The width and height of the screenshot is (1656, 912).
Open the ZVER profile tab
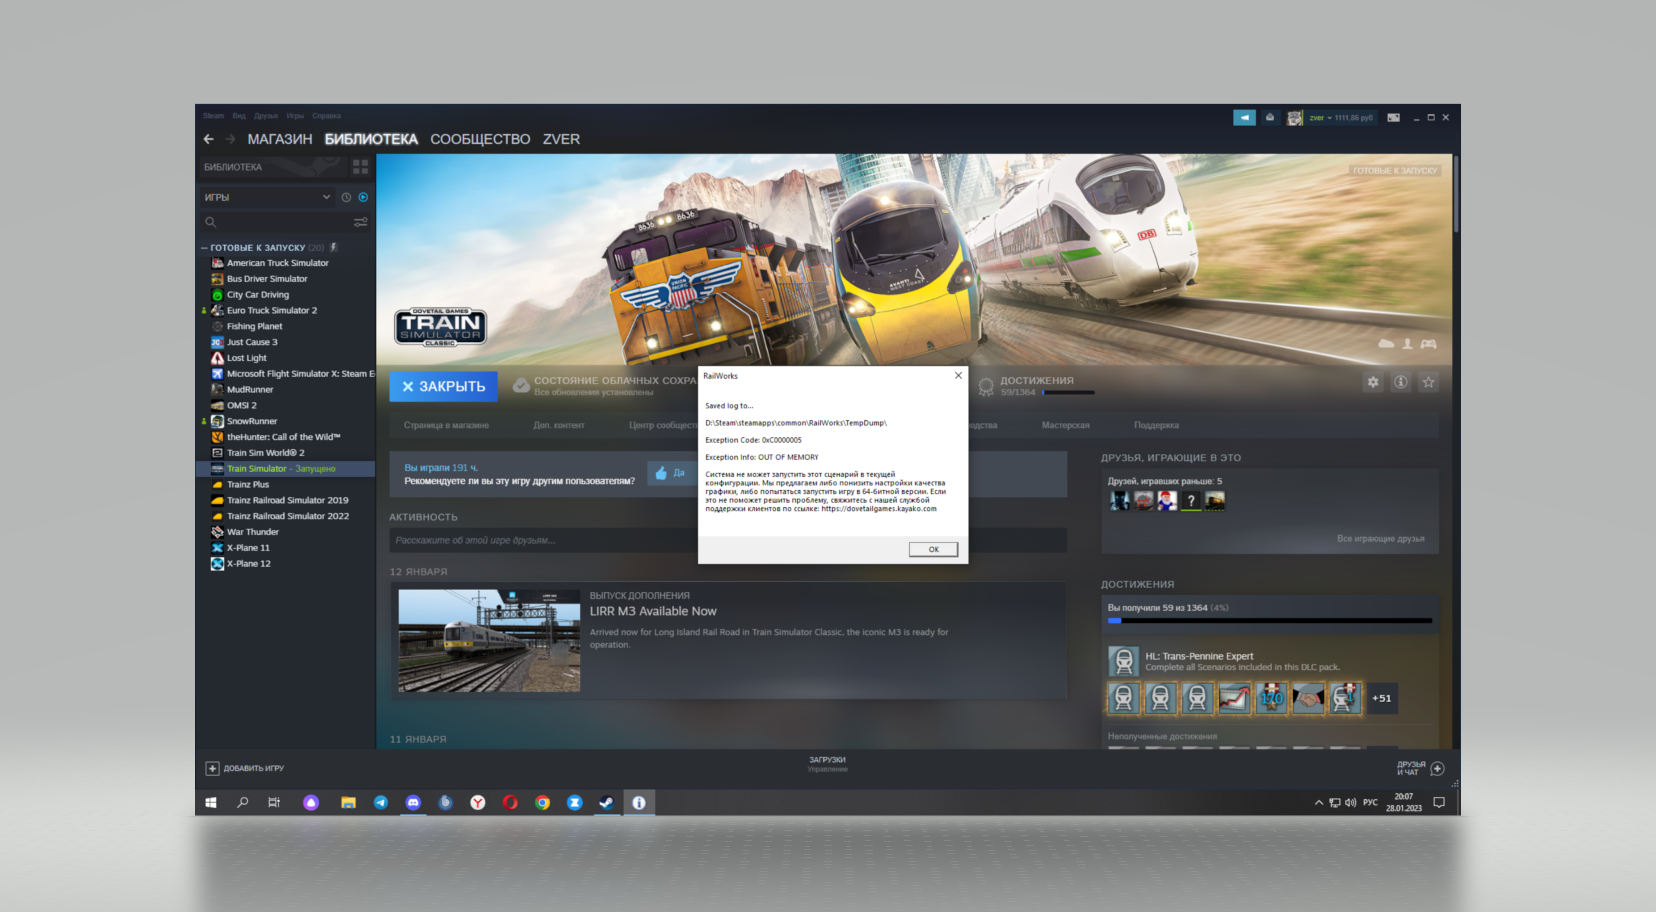click(x=561, y=139)
